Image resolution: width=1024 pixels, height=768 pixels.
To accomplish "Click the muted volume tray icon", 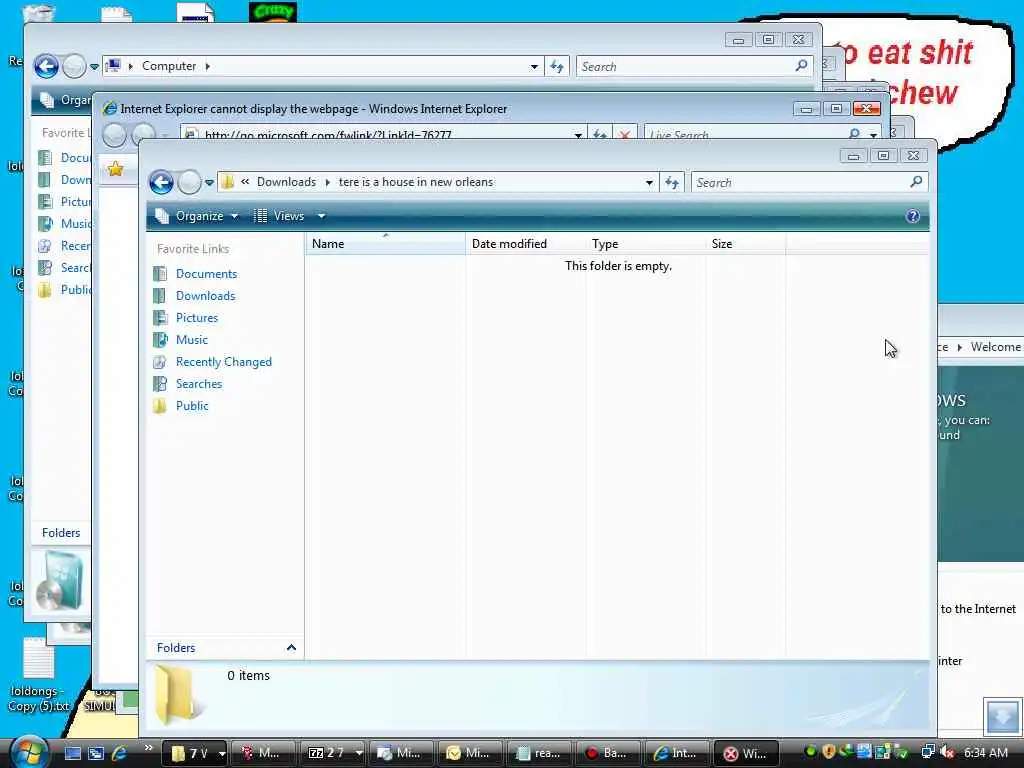I will (947, 753).
